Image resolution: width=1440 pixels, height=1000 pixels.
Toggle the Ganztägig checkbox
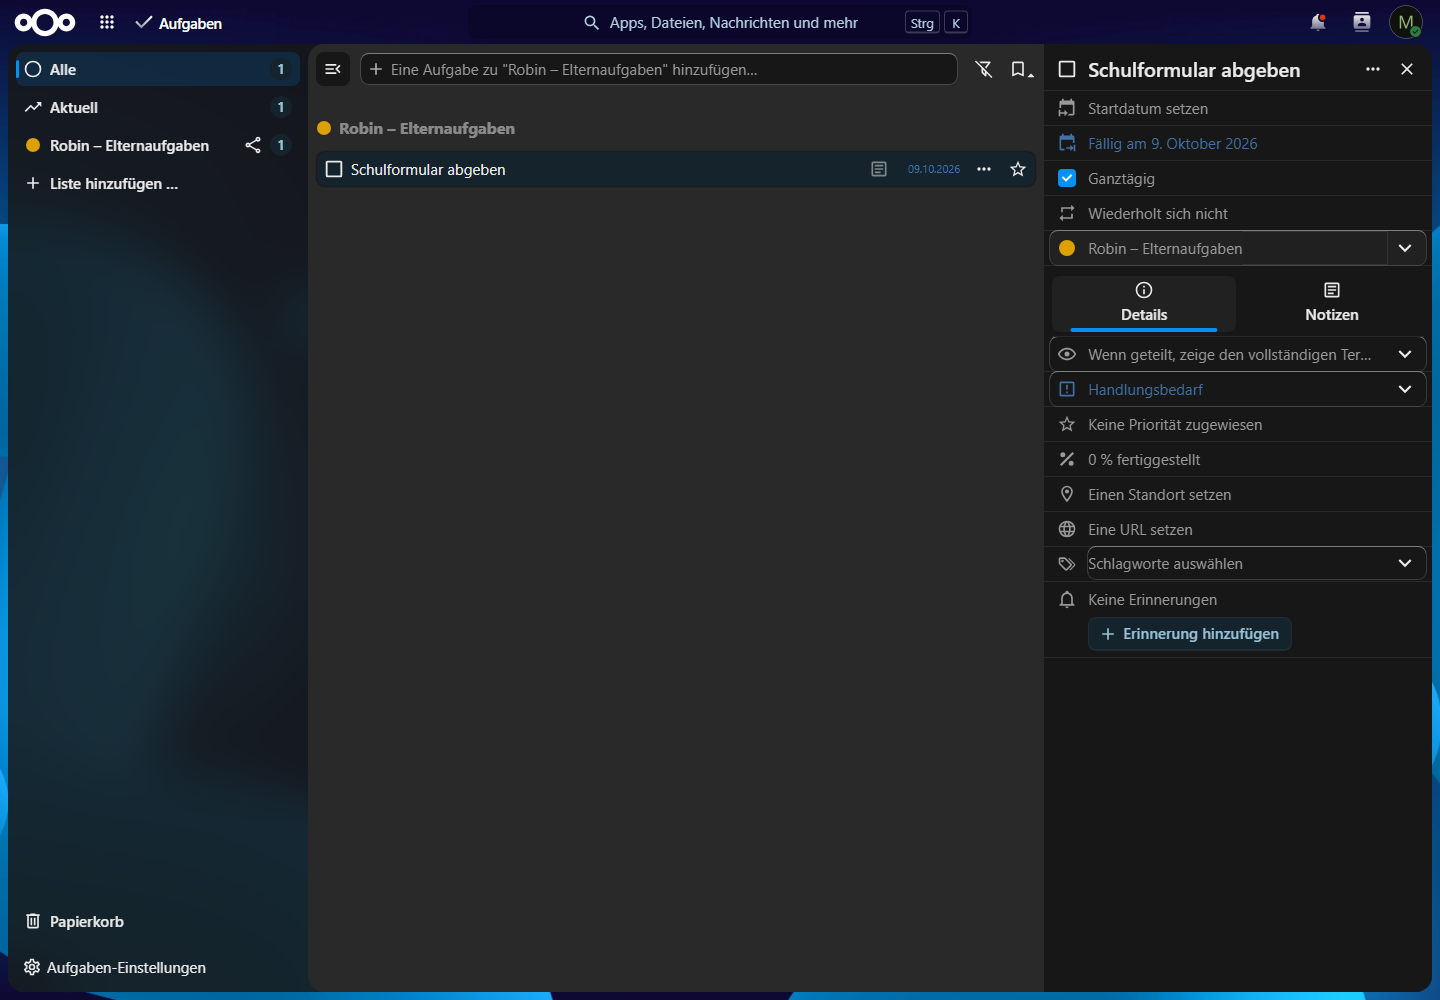tap(1067, 178)
